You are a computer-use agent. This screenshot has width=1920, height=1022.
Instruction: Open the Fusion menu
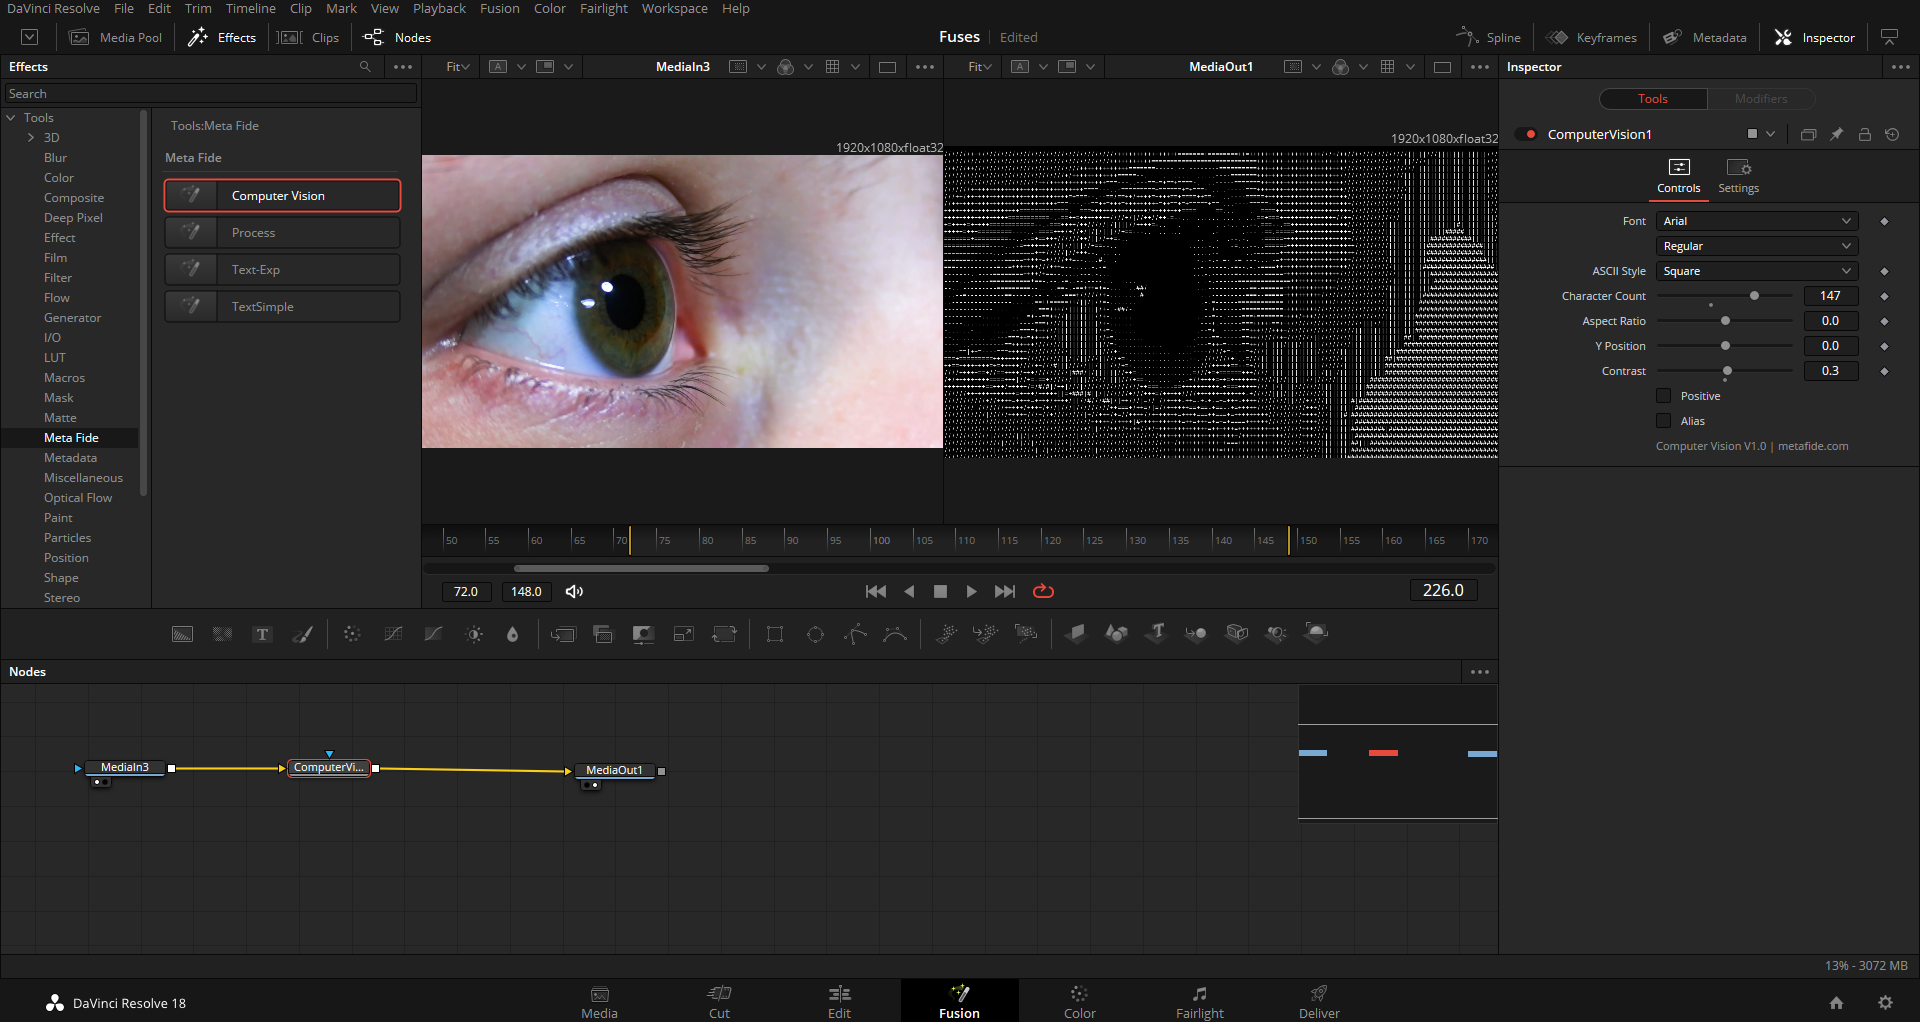pos(500,8)
